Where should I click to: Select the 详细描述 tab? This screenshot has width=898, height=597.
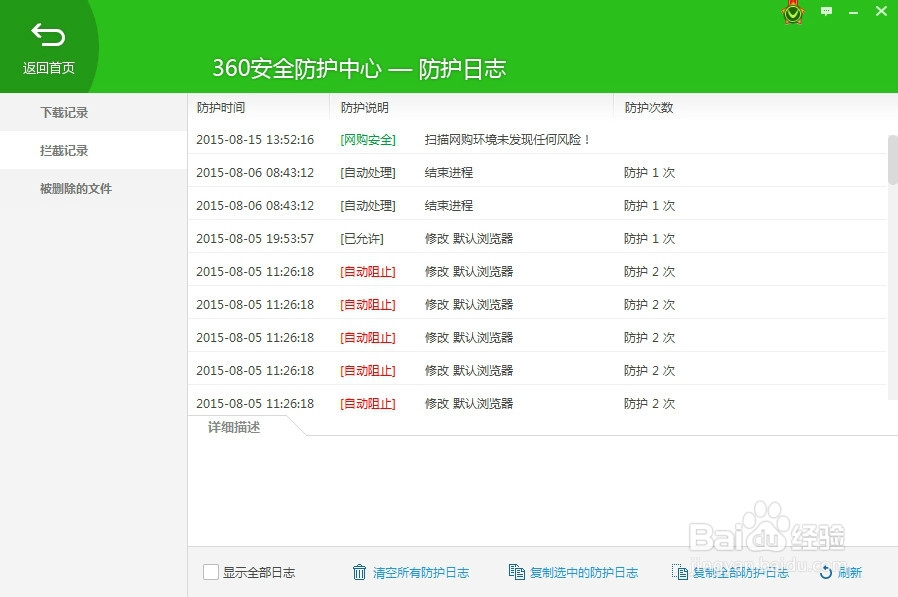234,427
